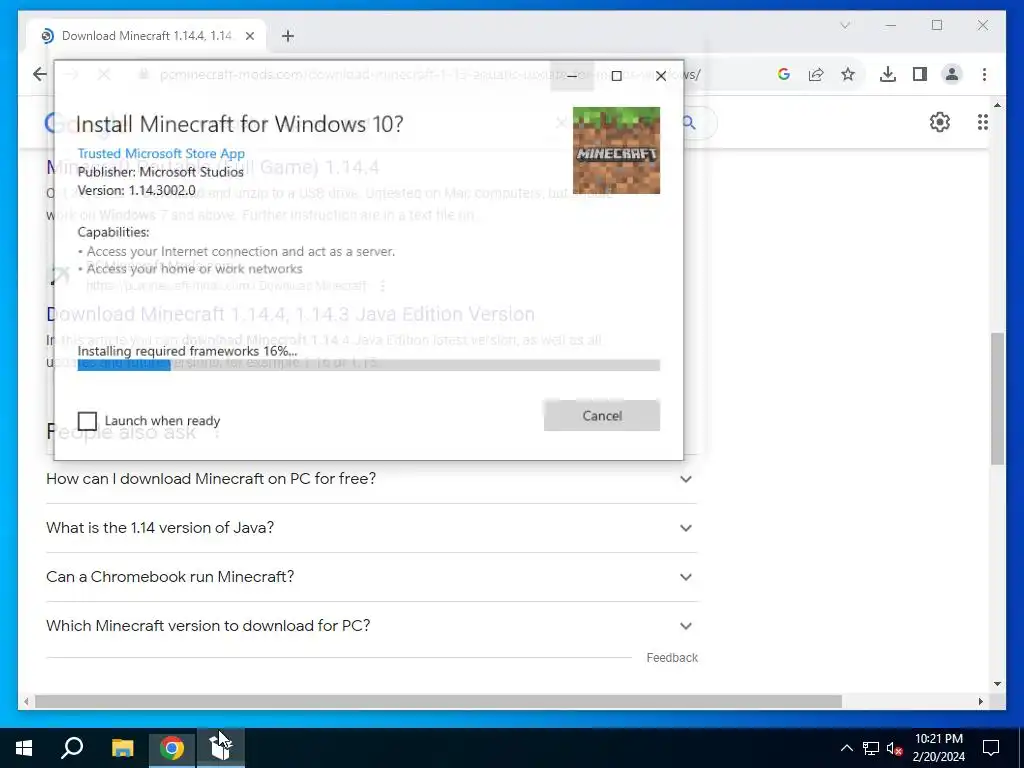Click the muted volume tray icon
Screen dimensions: 1024x768
pyautogui.click(x=894, y=748)
